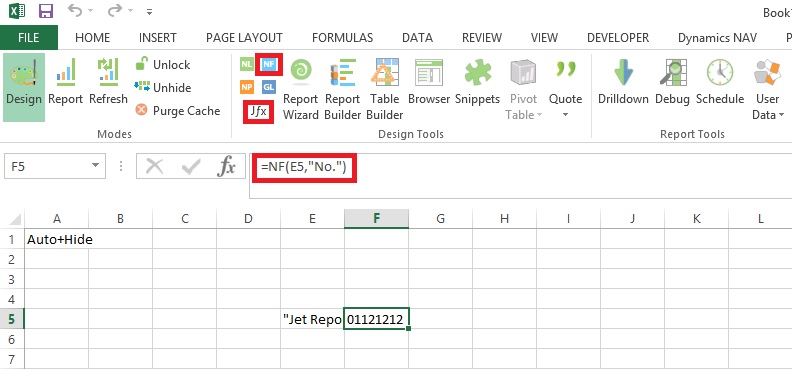Select column F header
Screen dimensions: 792x369
(376, 219)
